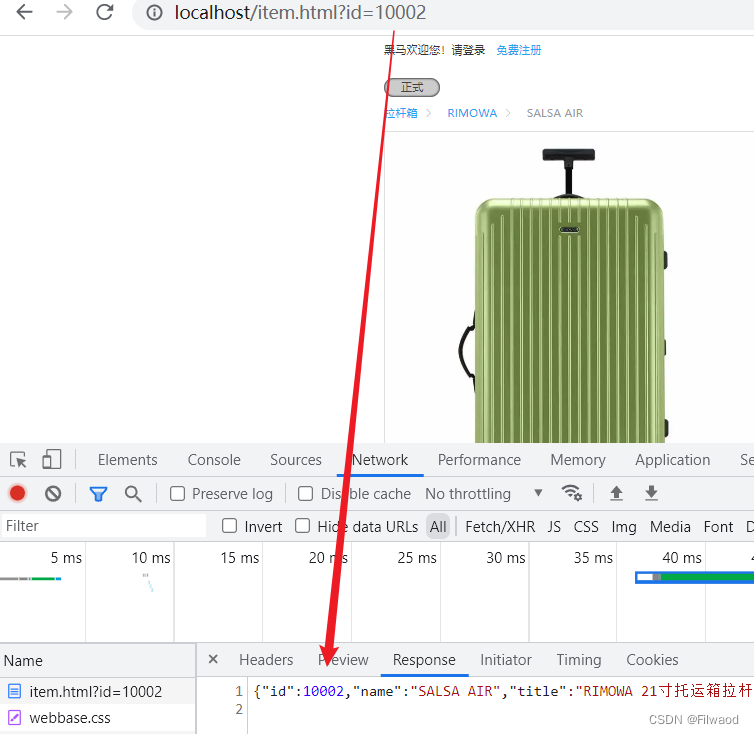Select the All request type filter
Screen dimensions: 754x734
pos(438,526)
